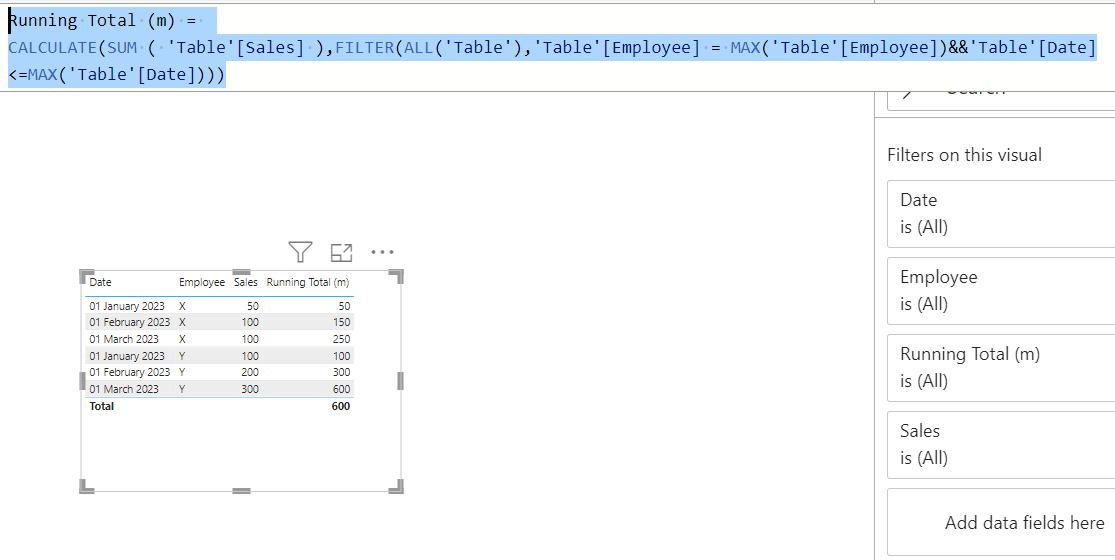Image resolution: width=1115 pixels, height=560 pixels.
Task: Click the bold grand total value 600
Action: click(341, 406)
